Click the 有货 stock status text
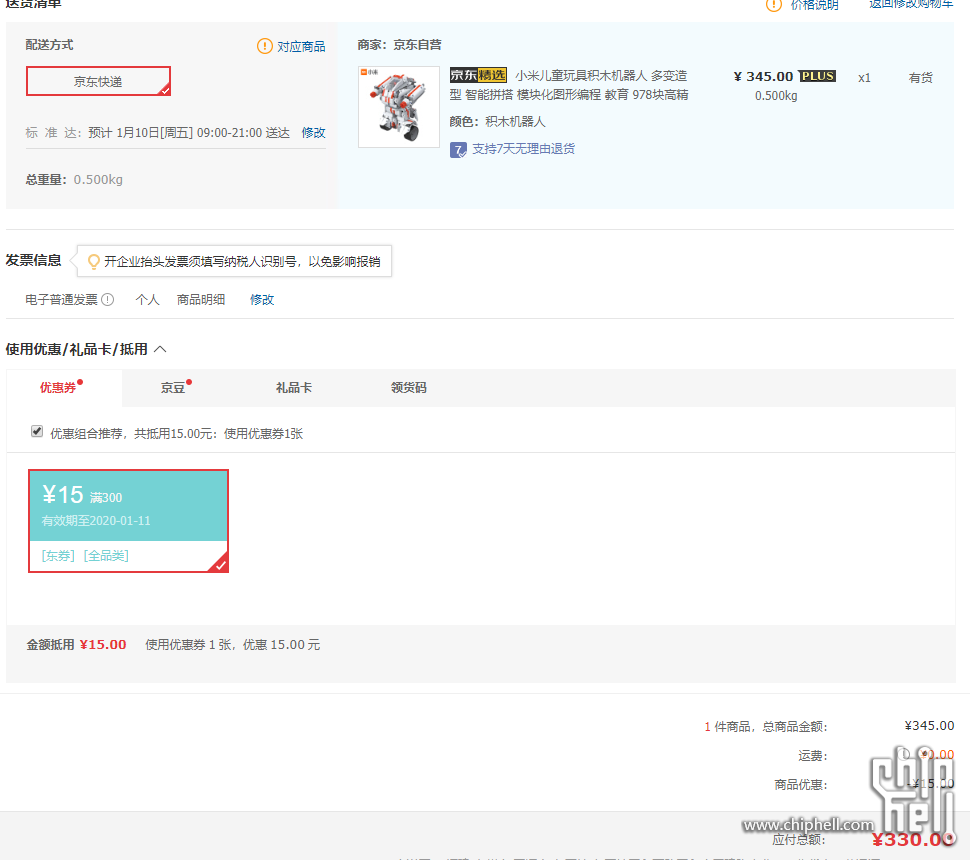This screenshot has width=970, height=860. (921, 78)
